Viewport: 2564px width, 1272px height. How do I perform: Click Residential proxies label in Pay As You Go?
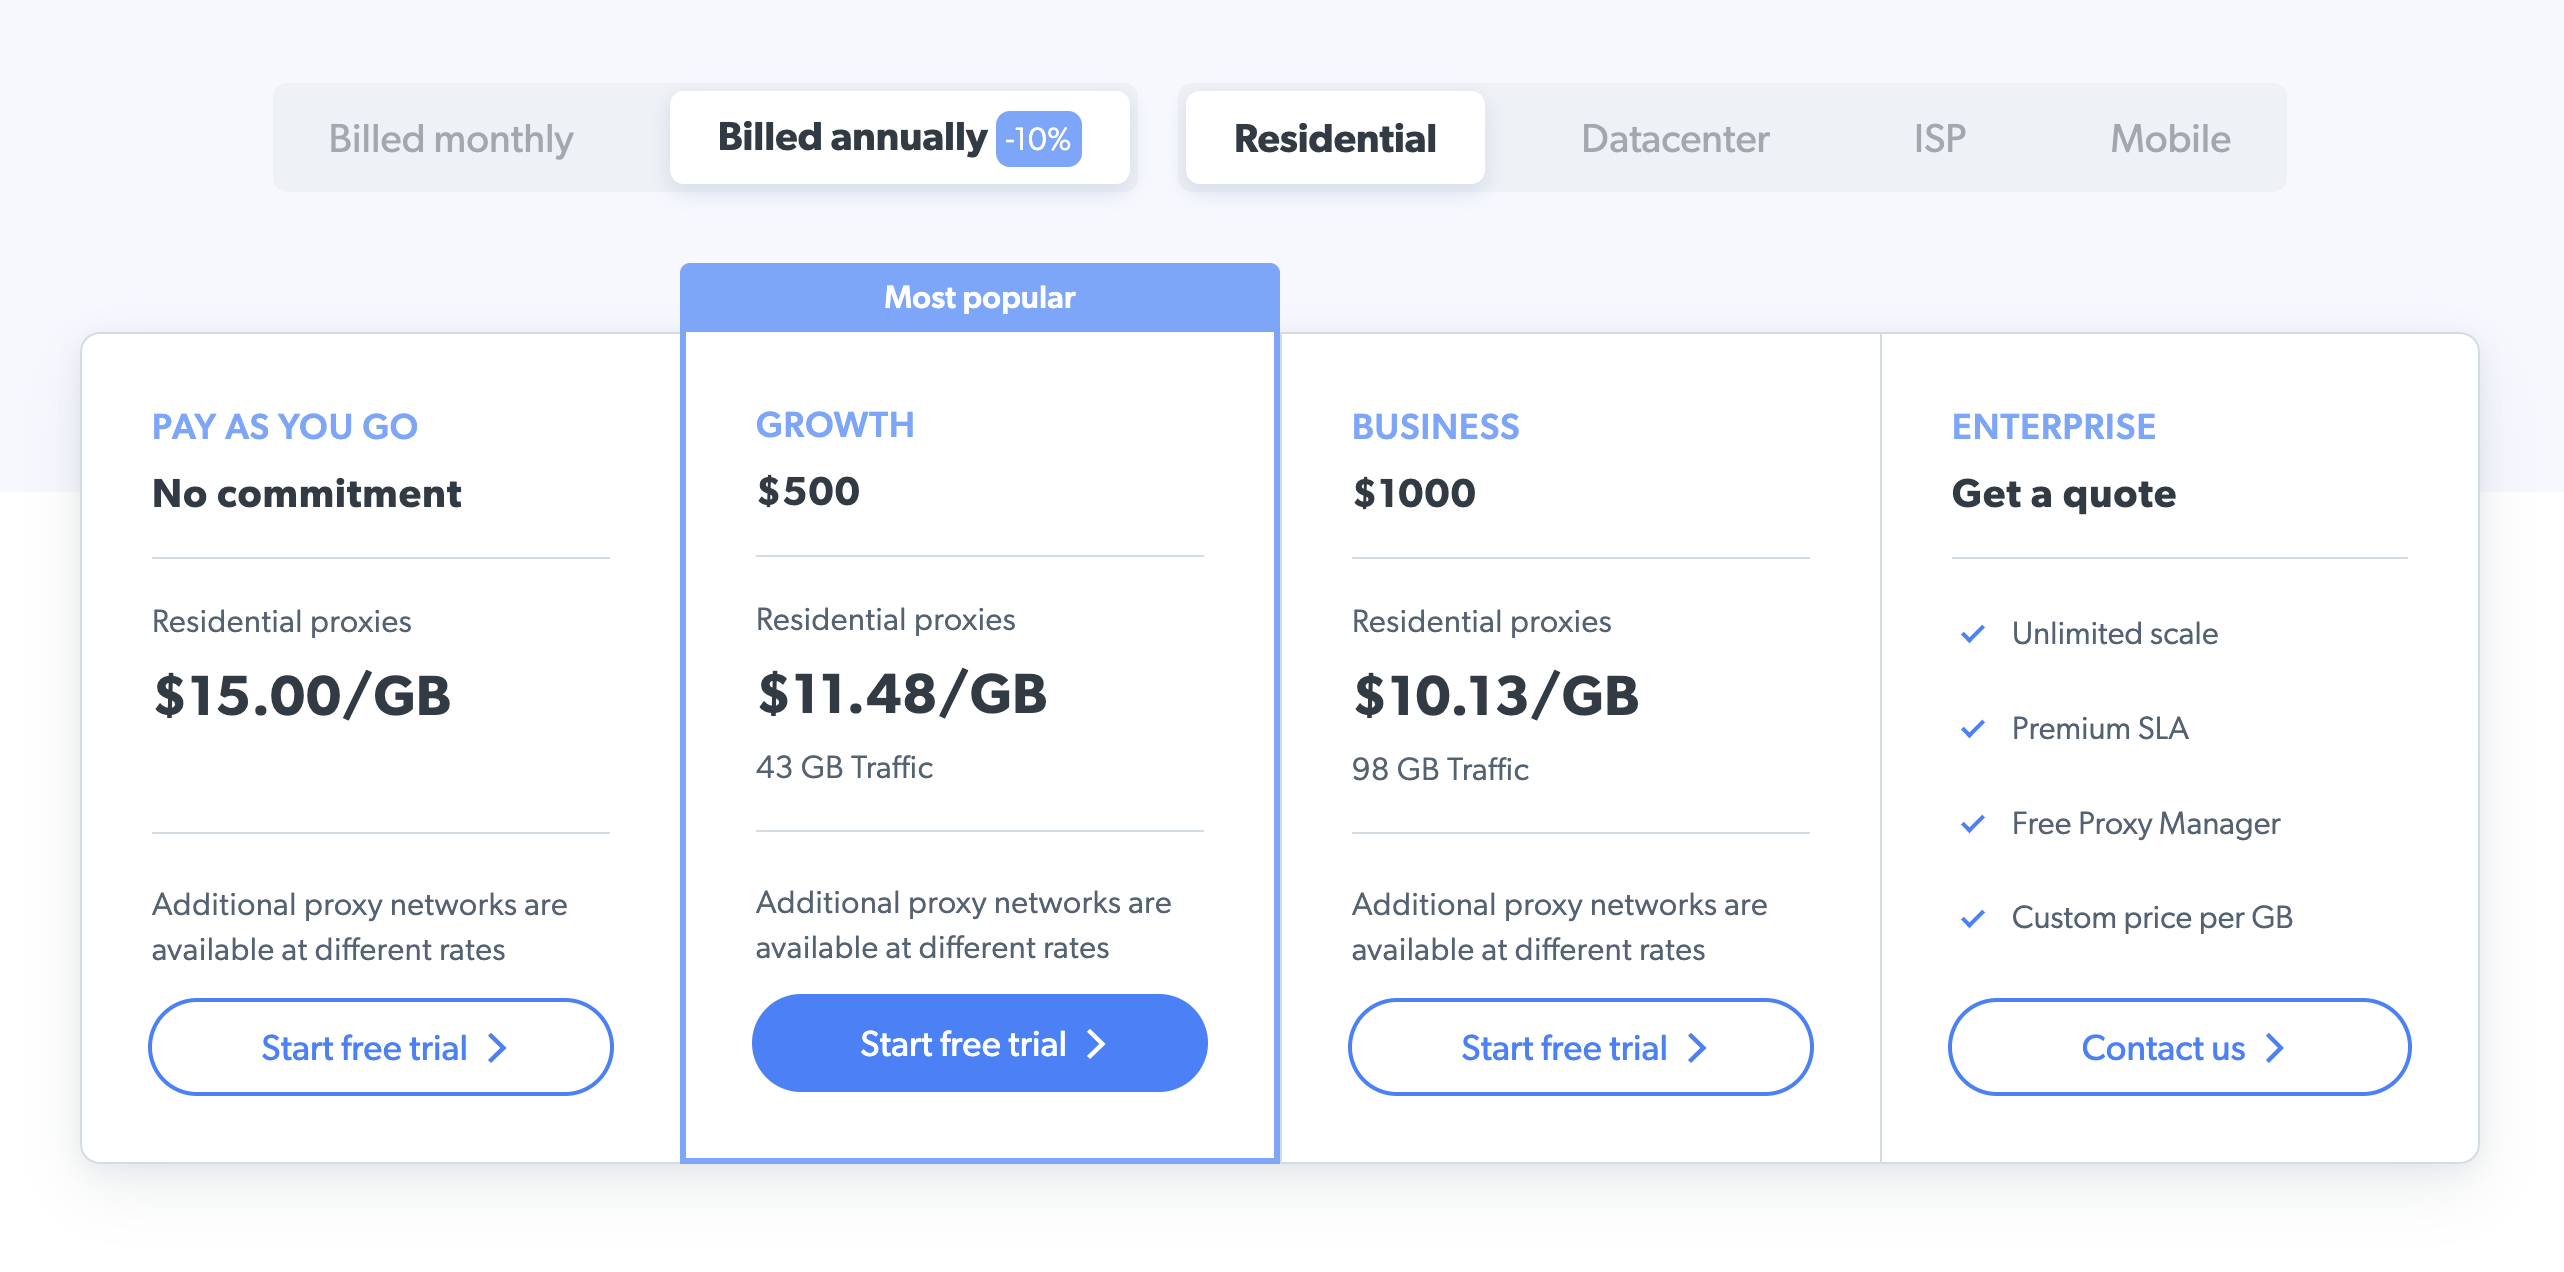[x=282, y=622]
